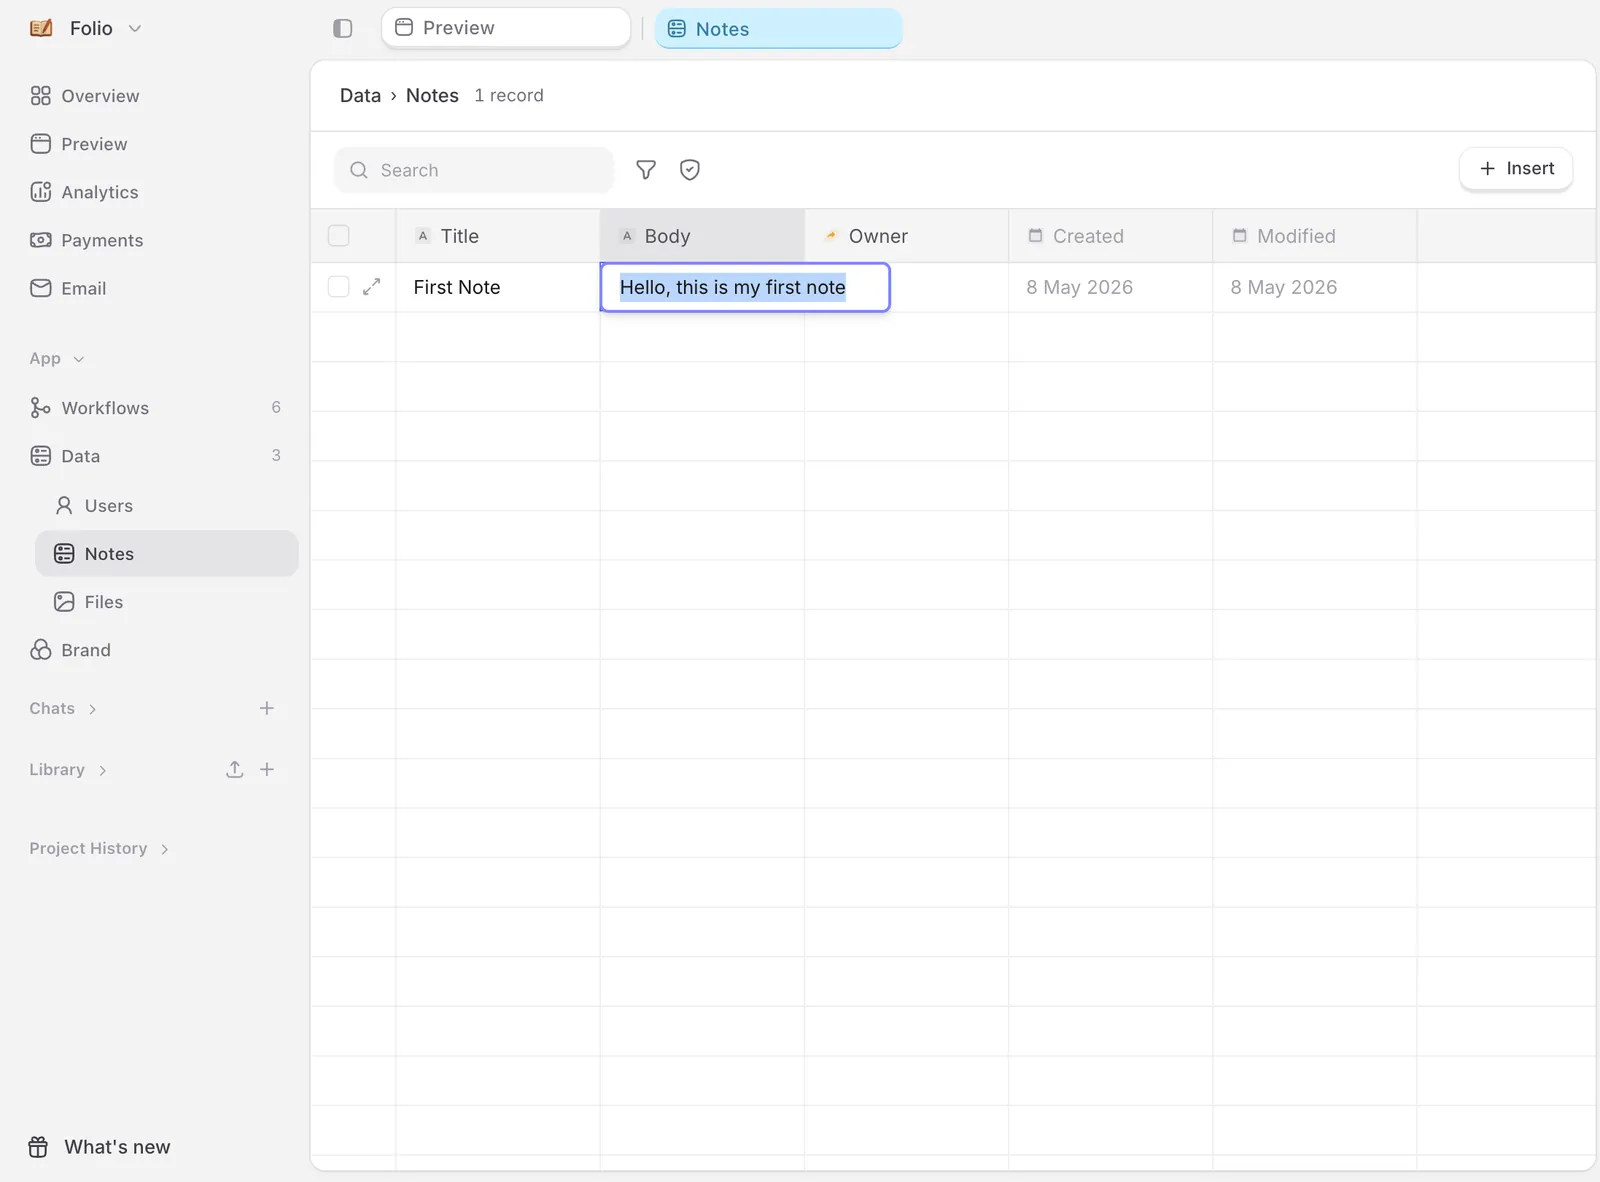1600x1182 pixels.
Task: Click the Owner column link icon
Action: tap(831, 236)
